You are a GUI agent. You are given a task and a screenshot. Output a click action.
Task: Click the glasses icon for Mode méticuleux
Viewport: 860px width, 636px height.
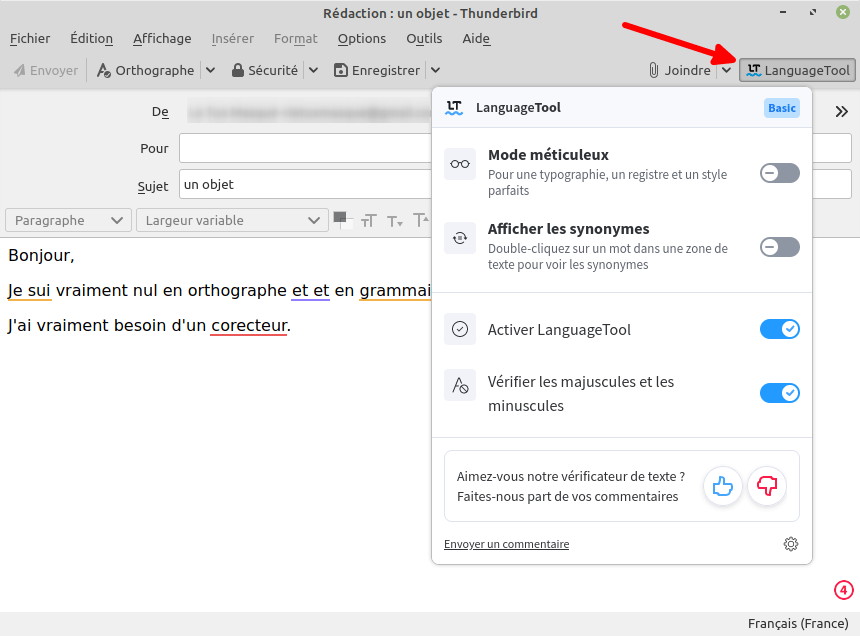point(460,164)
